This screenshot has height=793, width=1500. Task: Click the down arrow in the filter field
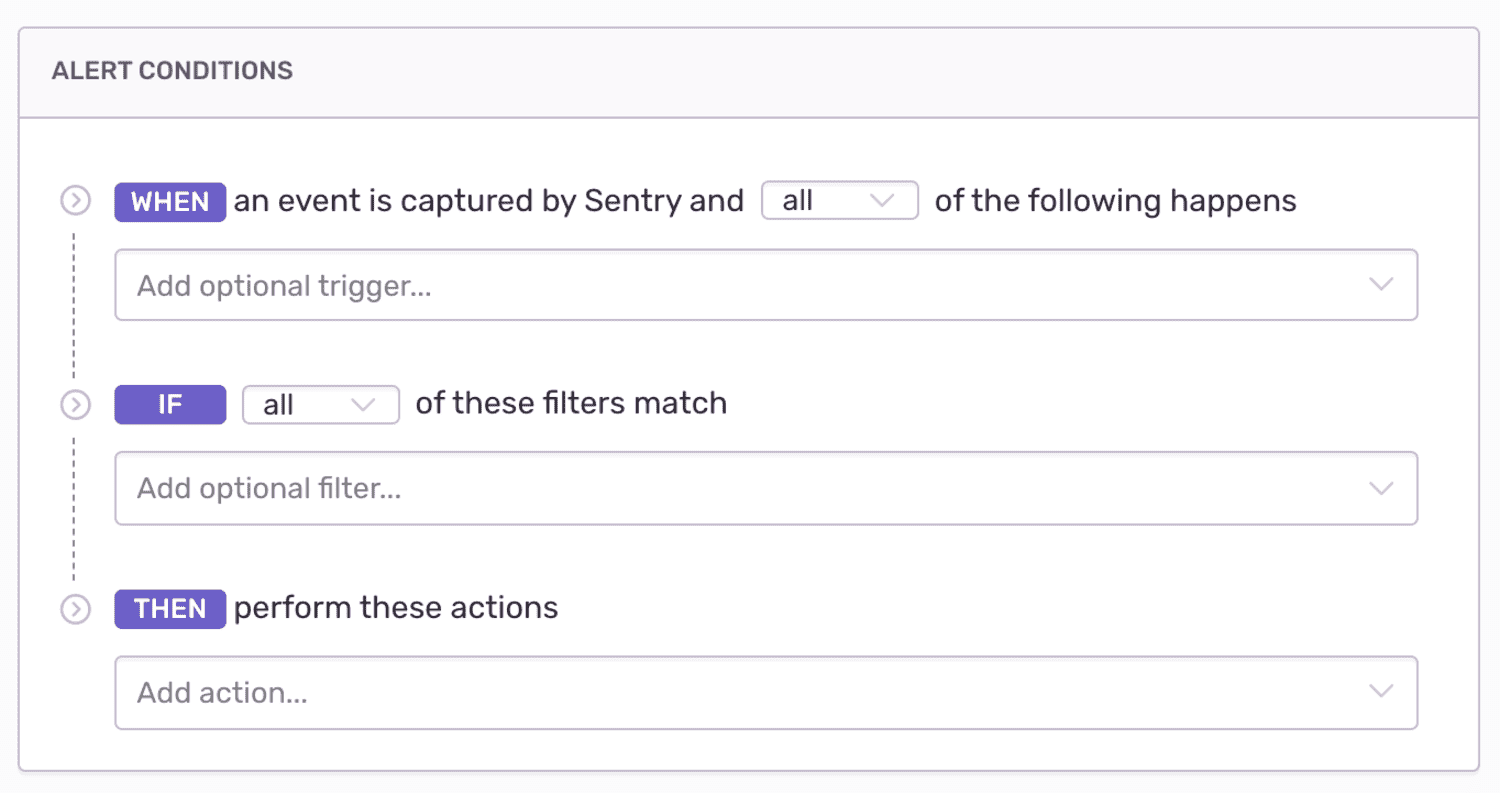click(x=1381, y=488)
